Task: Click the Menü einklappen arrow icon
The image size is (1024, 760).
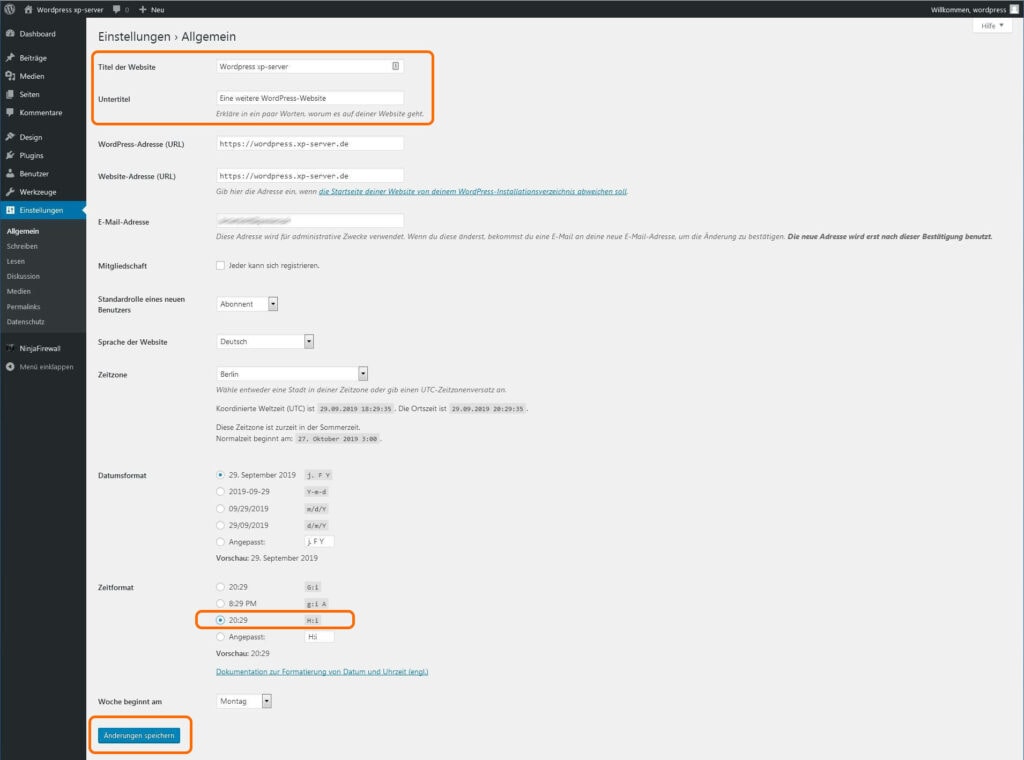Action: [x=10, y=366]
